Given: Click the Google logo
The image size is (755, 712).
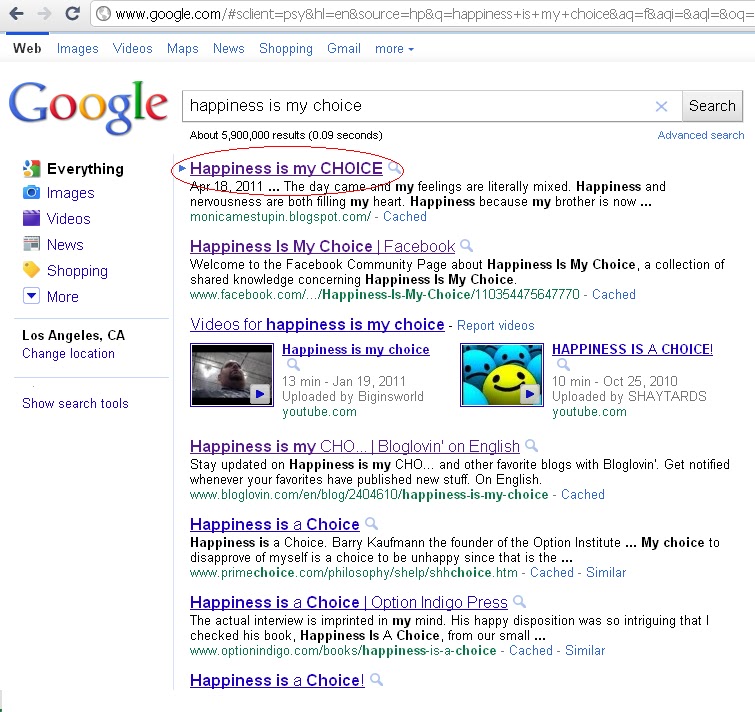Looking at the screenshot, I should tap(88, 107).
